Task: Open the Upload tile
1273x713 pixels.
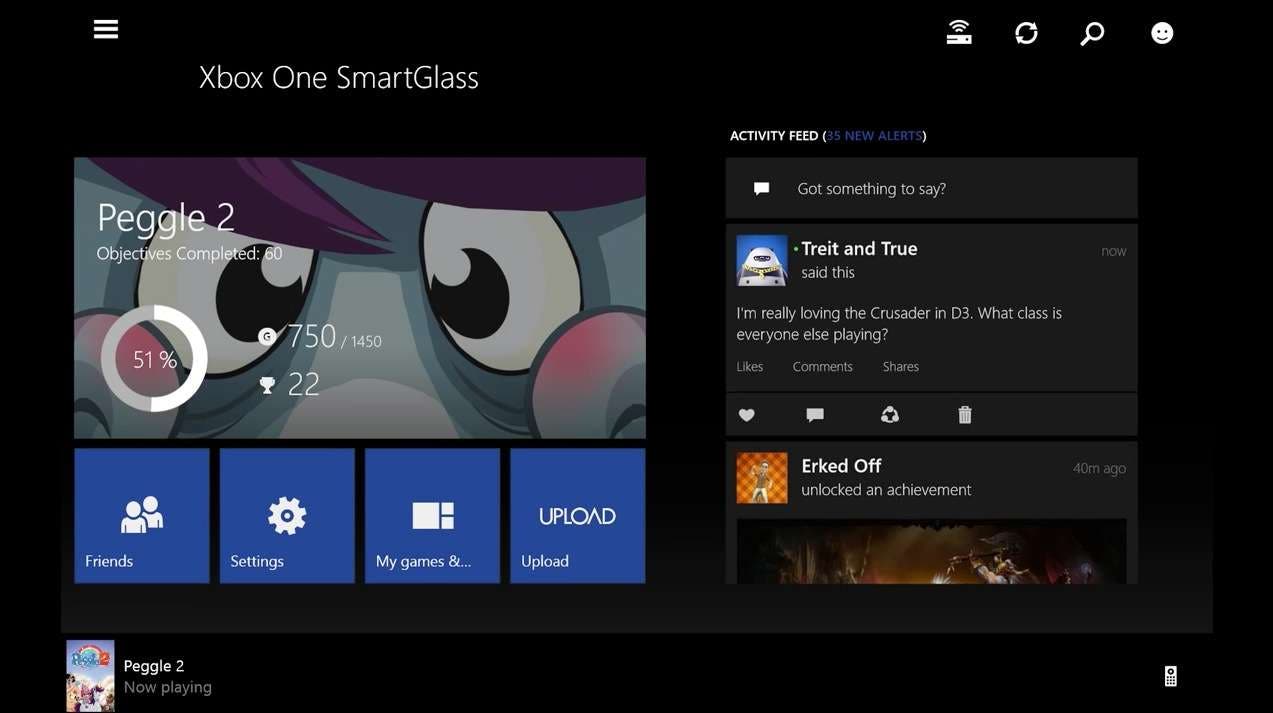Action: 578,516
